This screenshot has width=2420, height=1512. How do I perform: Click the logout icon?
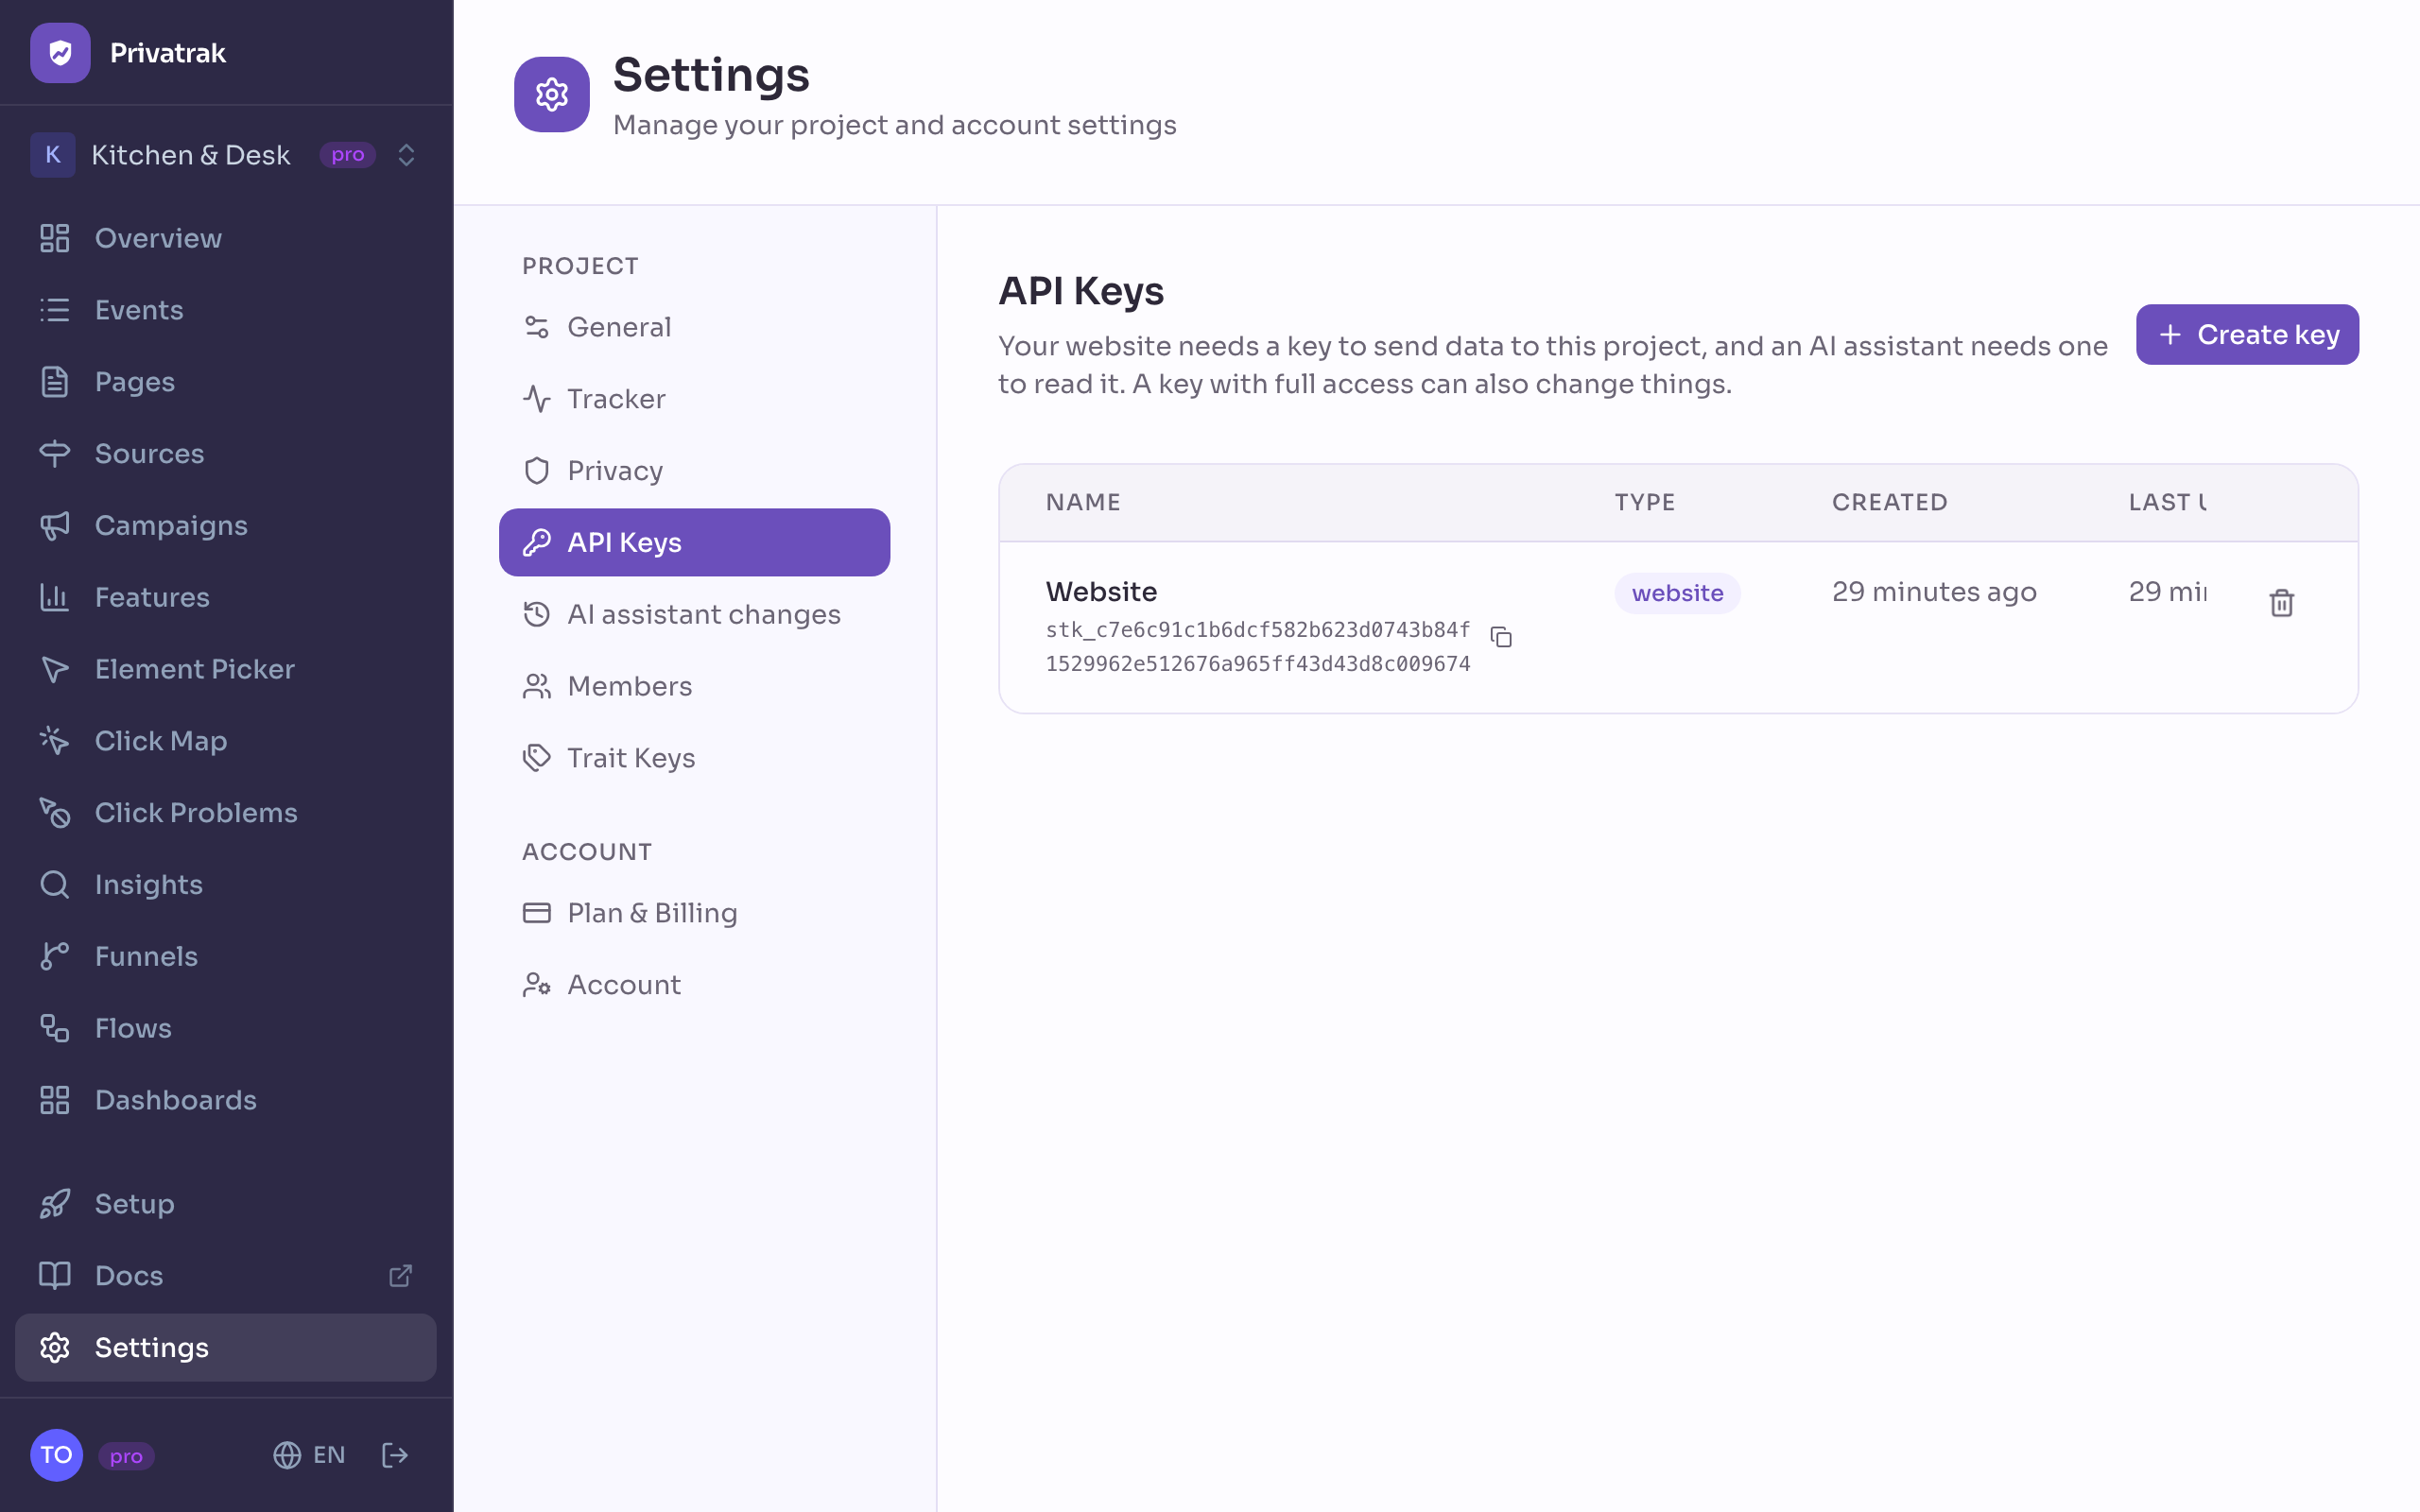click(395, 1455)
